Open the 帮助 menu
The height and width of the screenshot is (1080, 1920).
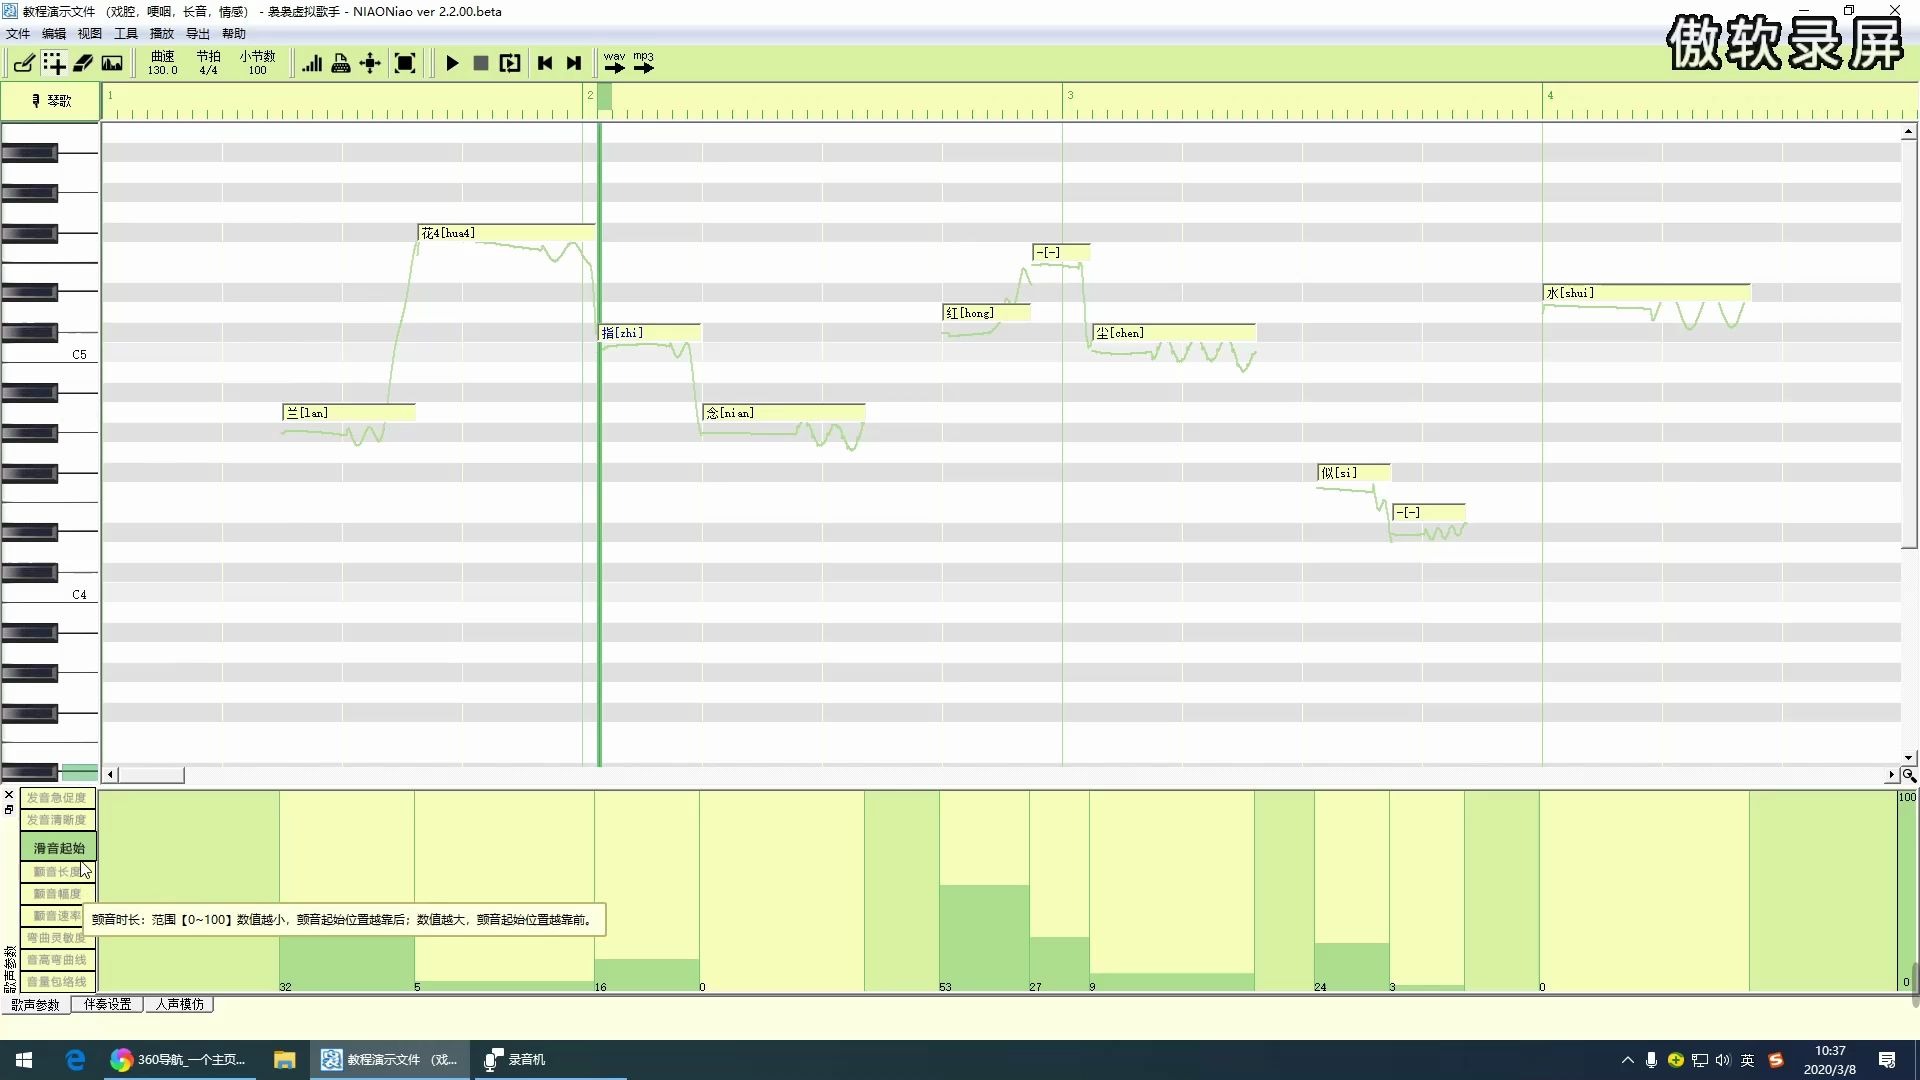click(234, 34)
